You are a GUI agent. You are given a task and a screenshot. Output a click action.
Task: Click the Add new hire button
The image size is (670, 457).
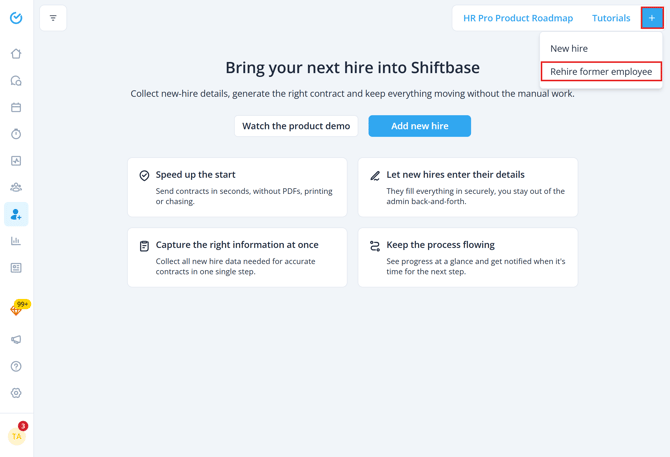coord(420,126)
